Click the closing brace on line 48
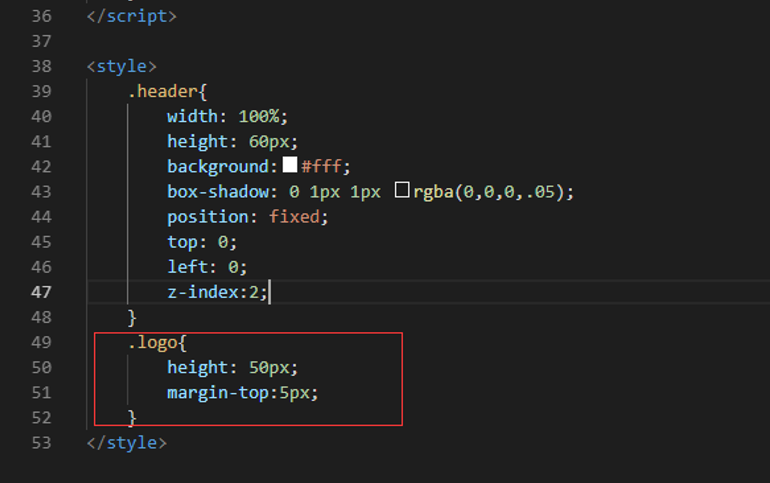The width and height of the screenshot is (770, 483). (x=132, y=318)
